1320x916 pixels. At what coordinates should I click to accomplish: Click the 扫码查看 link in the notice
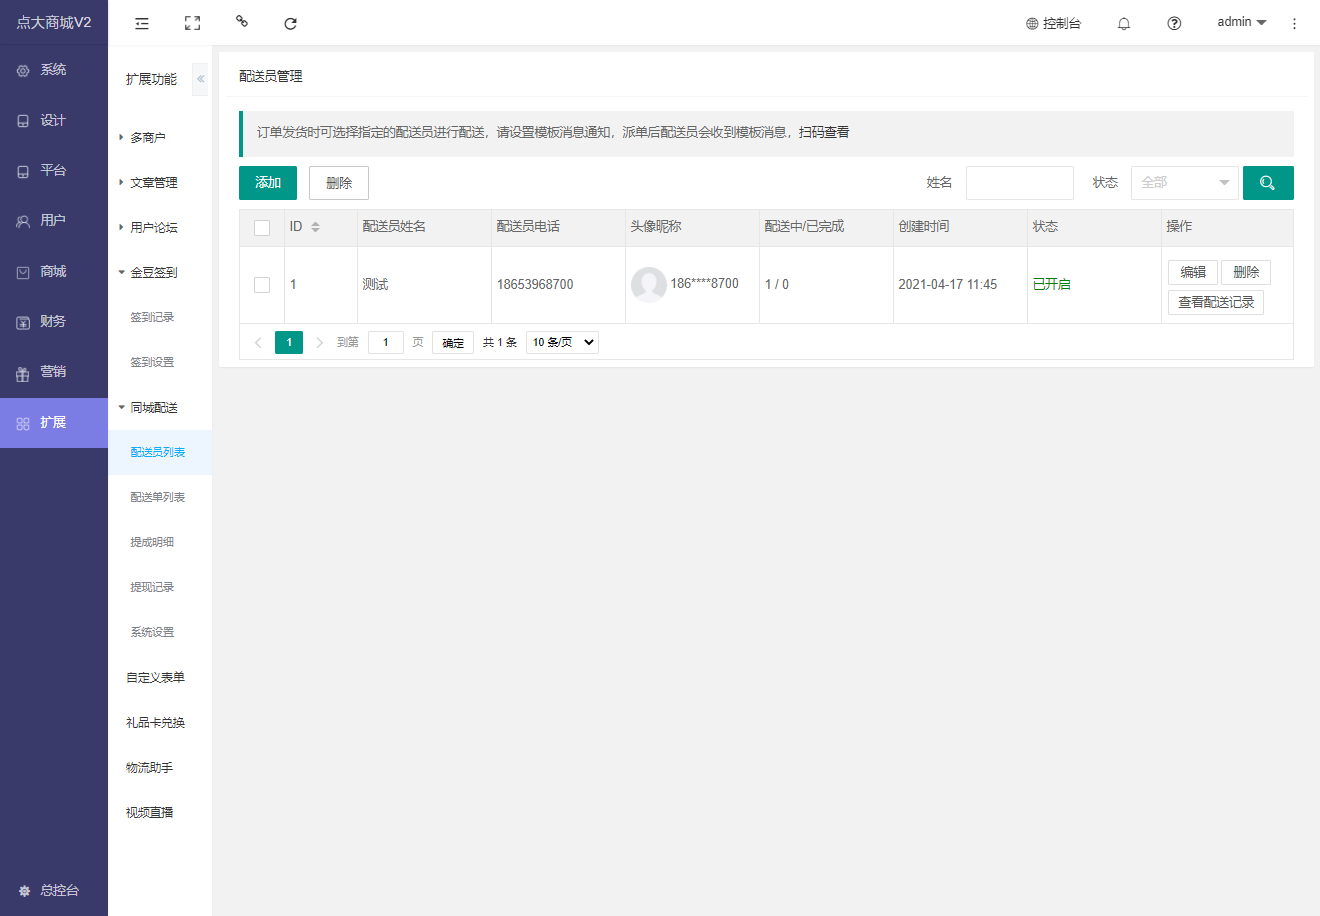click(824, 132)
